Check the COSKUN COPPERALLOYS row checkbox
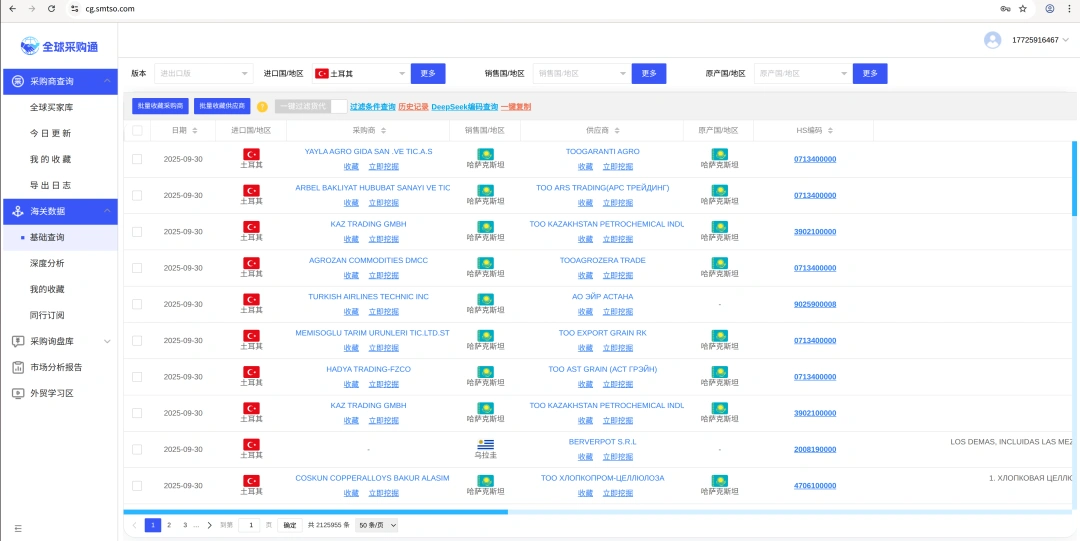Image resolution: width=1080 pixels, height=541 pixels. click(137, 486)
